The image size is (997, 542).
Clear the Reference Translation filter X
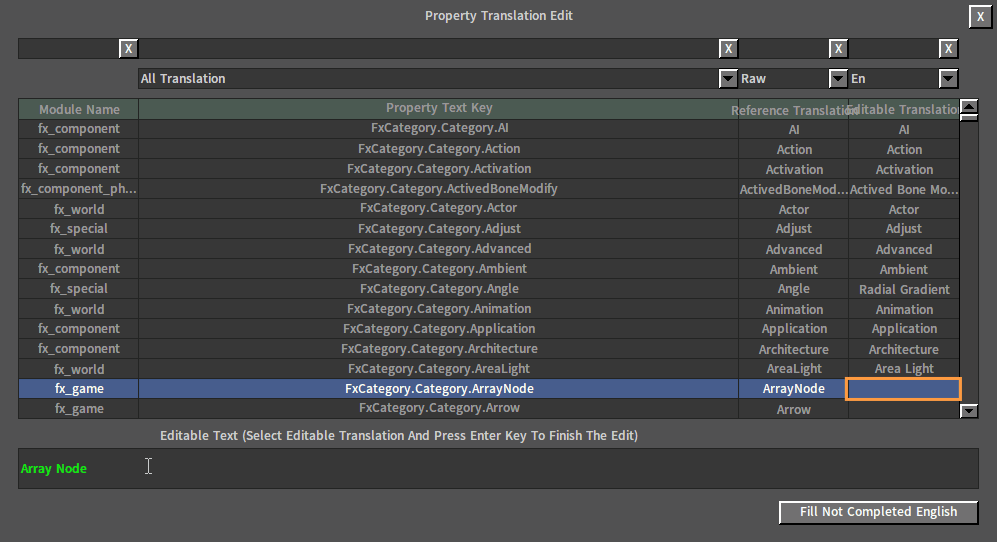pyautogui.click(x=838, y=48)
